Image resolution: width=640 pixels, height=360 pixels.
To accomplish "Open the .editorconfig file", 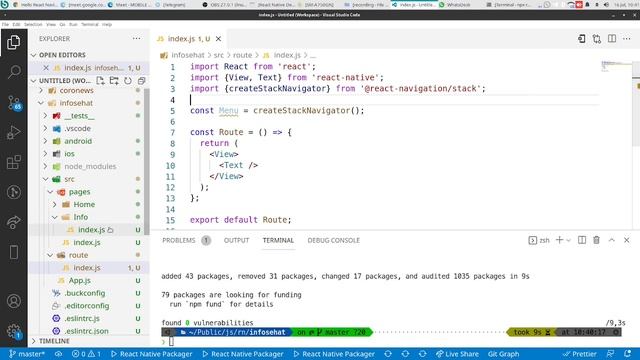I will (87, 306).
